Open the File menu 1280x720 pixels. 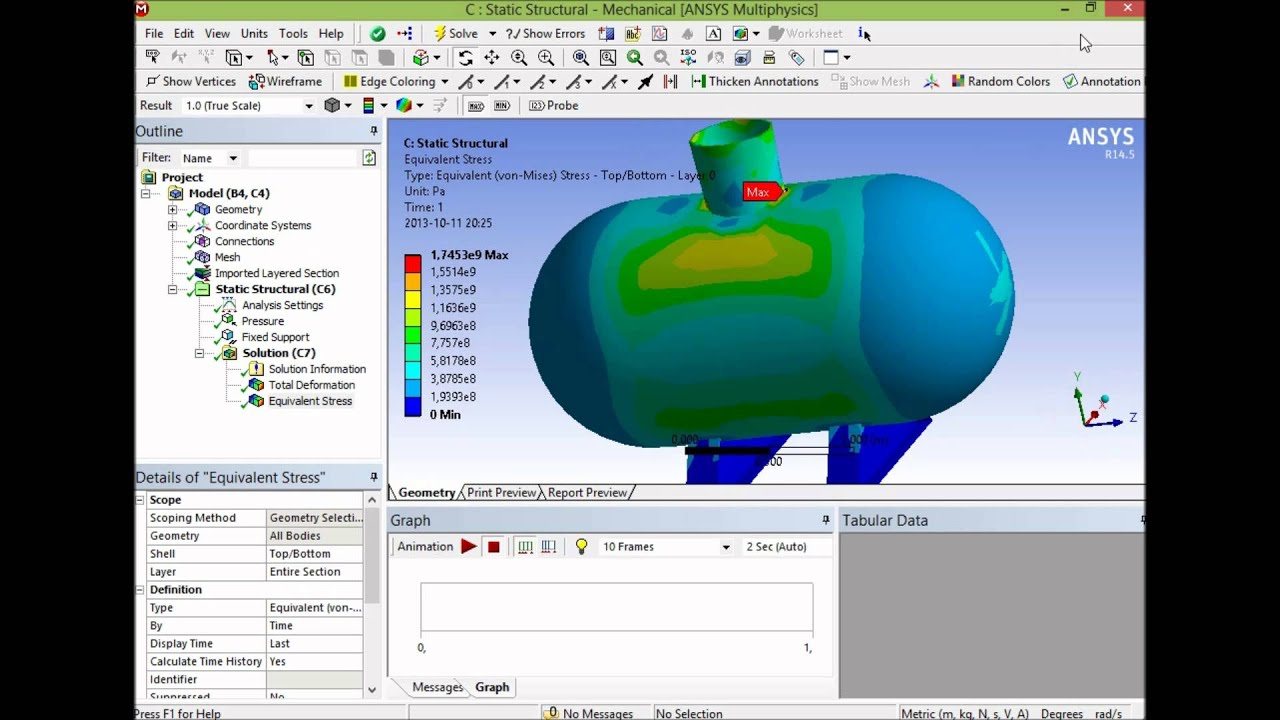[x=154, y=33]
